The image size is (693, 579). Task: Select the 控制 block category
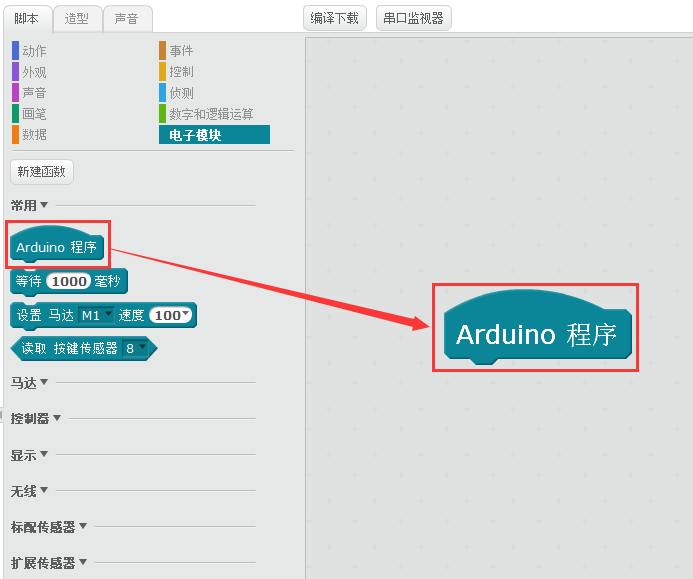click(176, 72)
